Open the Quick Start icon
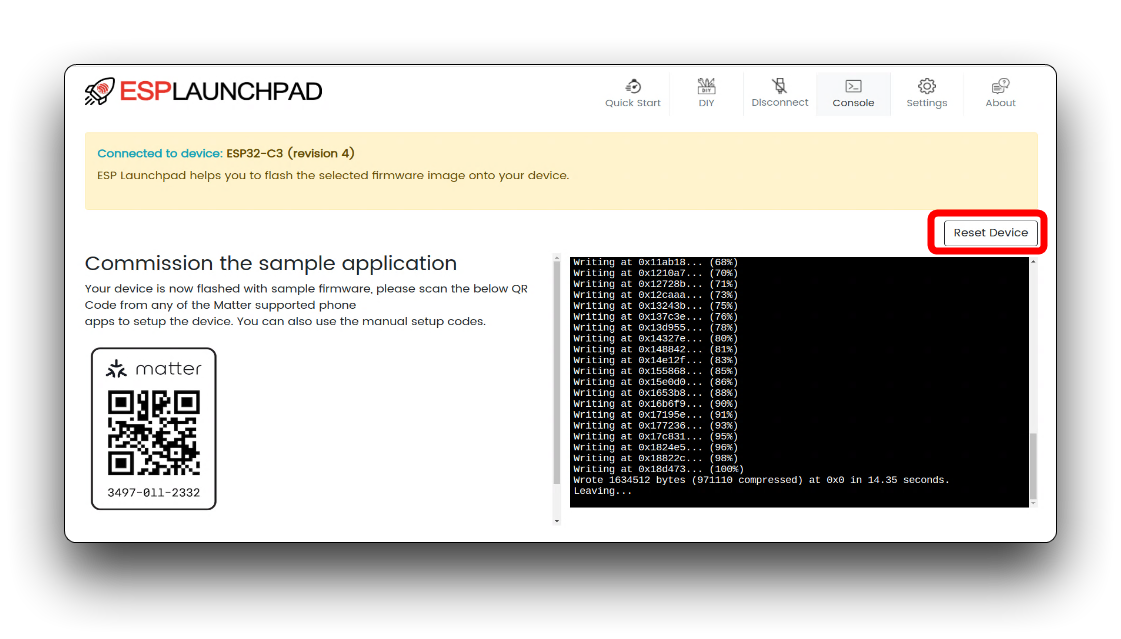The image size is (1121, 639). 633,86
